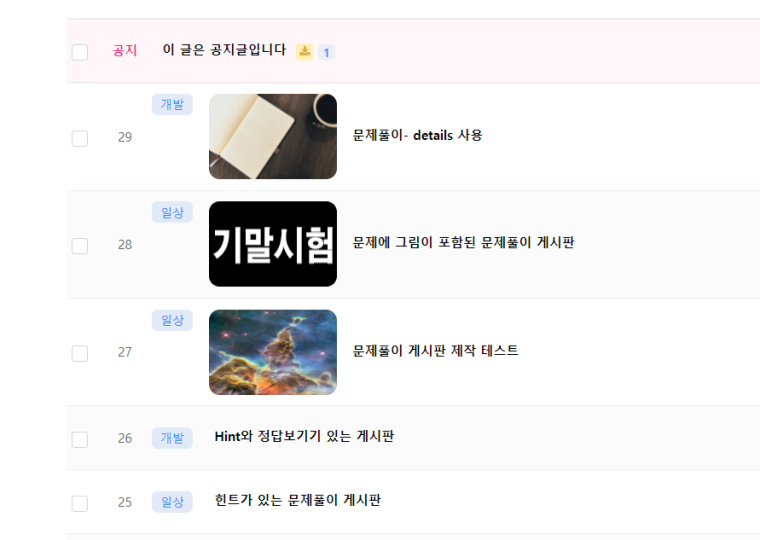The image size is (760, 540).
Task: Select the checkbox for post 29
Action: click(80, 139)
